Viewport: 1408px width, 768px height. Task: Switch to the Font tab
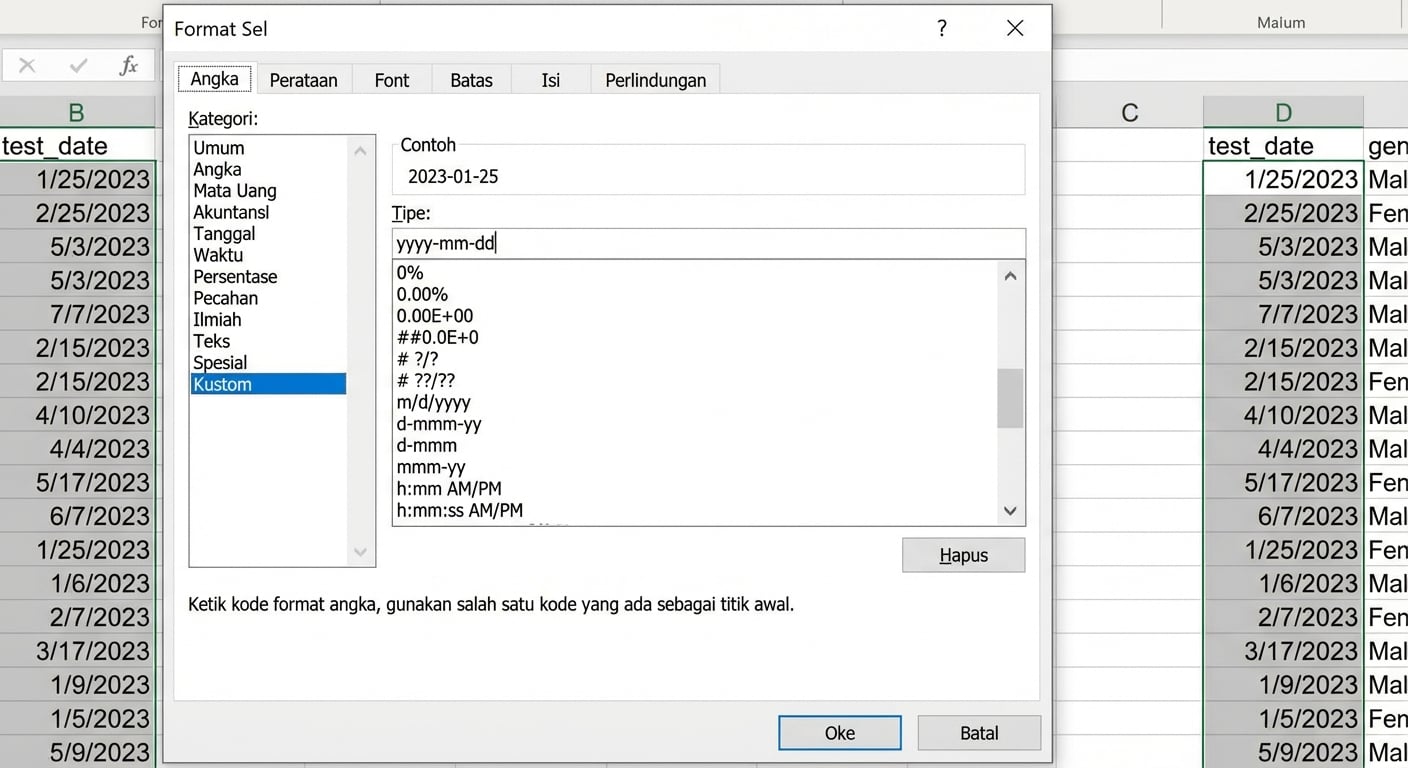pyautogui.click(x=391, y=79)
